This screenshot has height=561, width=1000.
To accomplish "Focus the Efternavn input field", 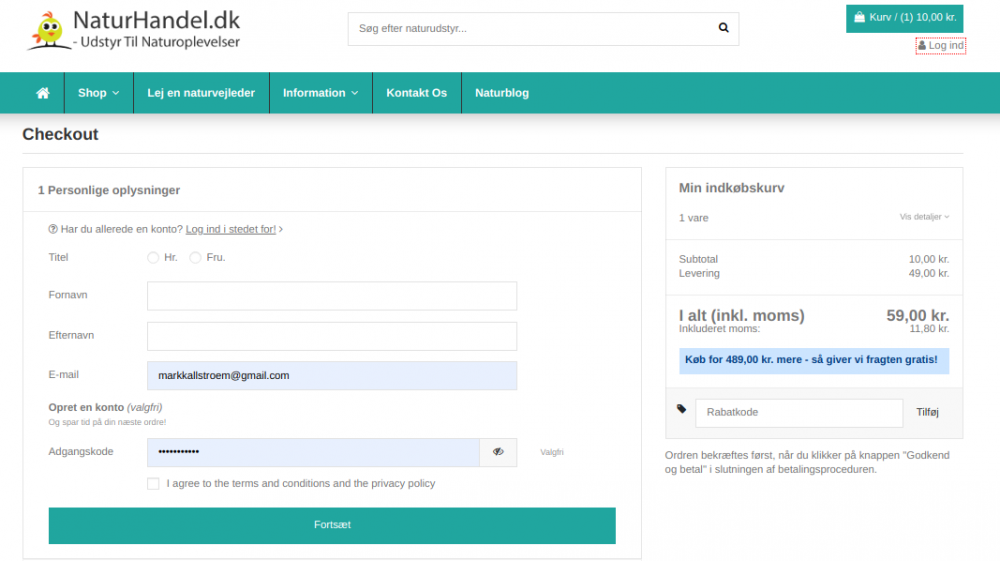I will 332,336.
